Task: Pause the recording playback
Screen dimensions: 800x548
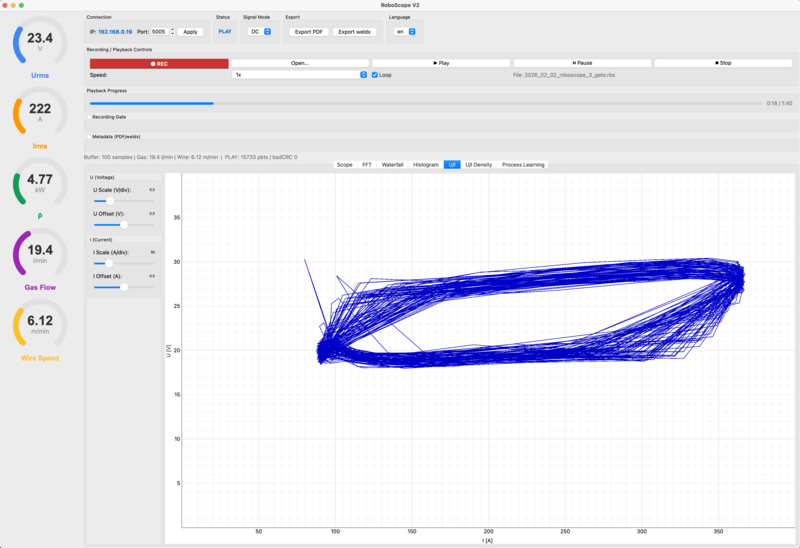Action: tap(582, 63)
